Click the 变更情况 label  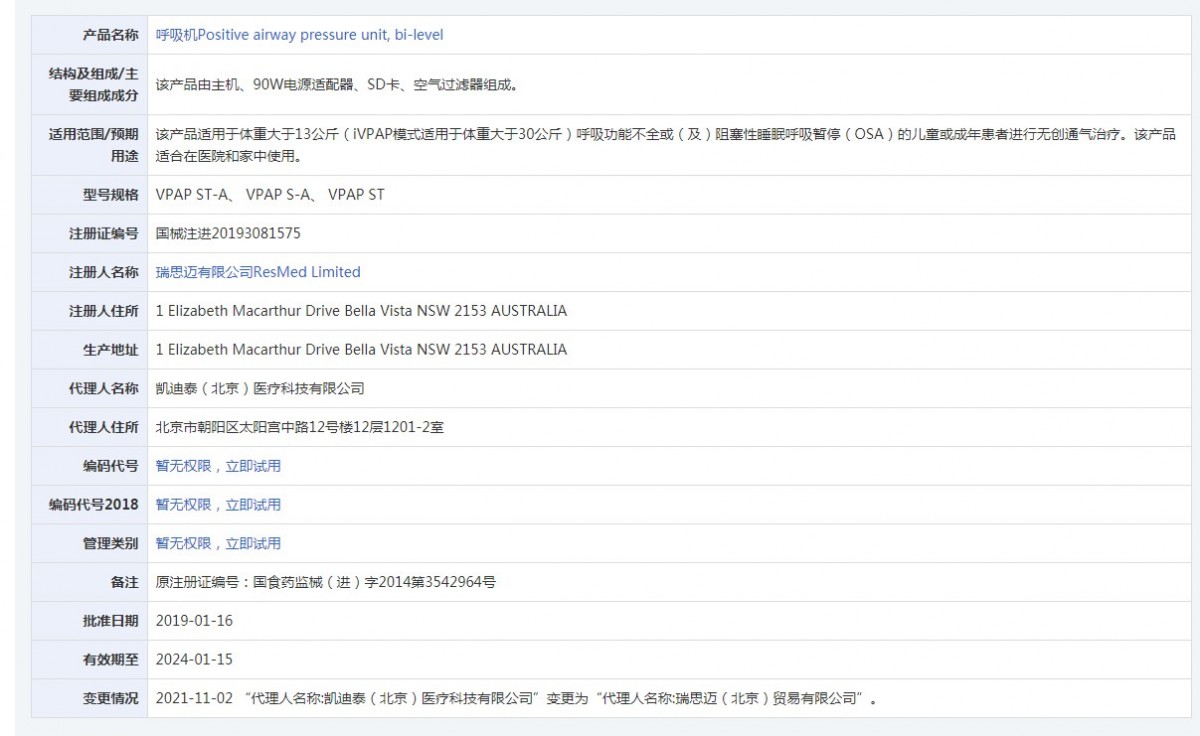coord(110,698)
